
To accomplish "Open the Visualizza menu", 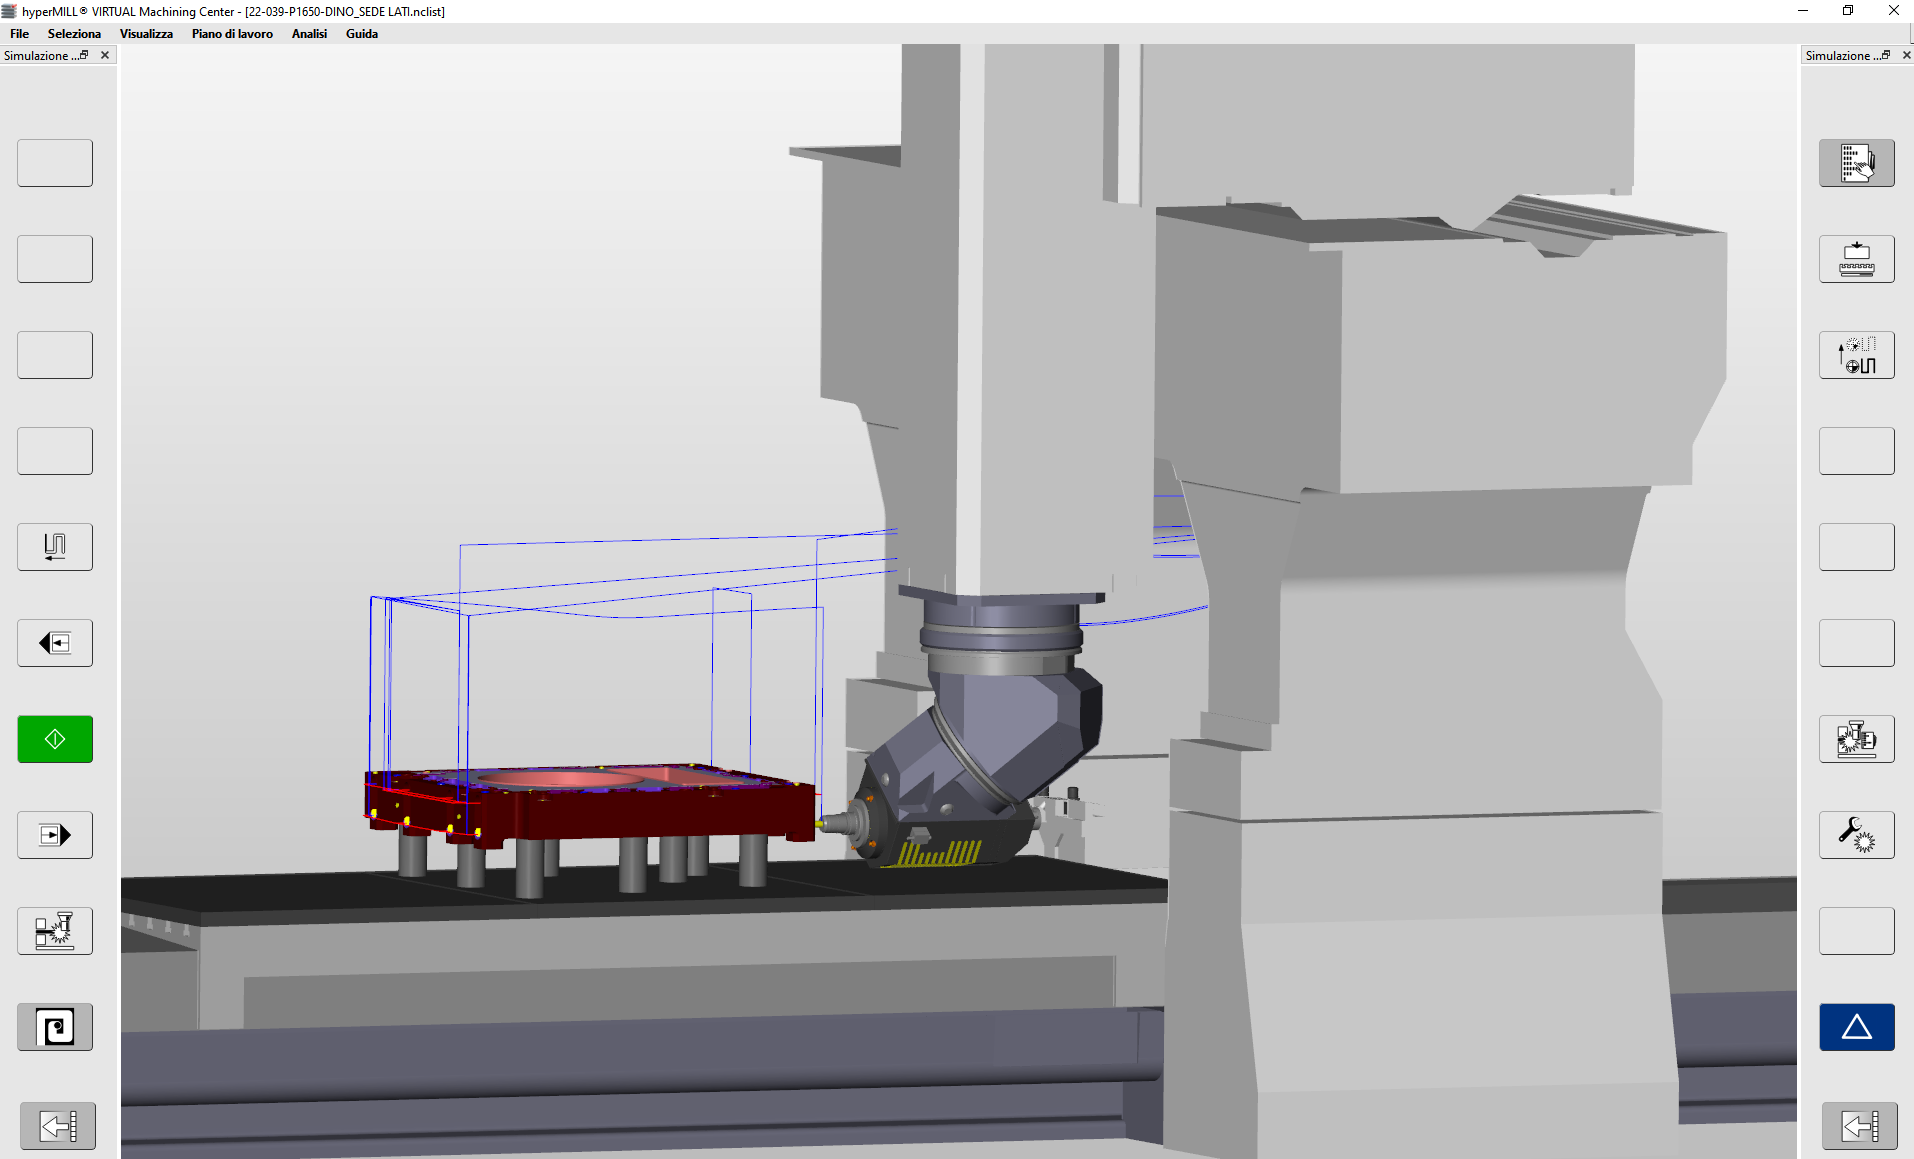I will (146, 34).
